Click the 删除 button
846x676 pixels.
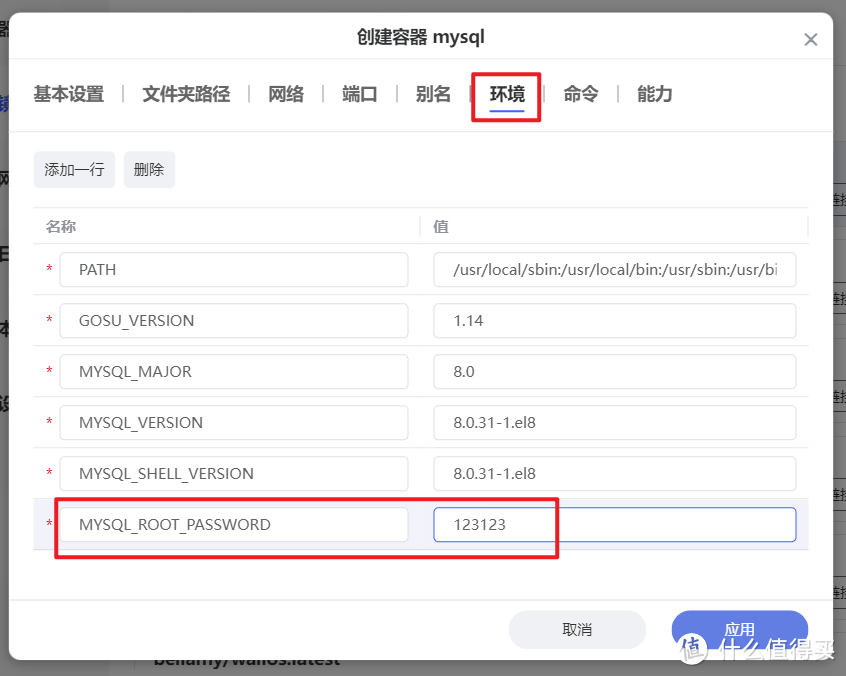coord(148,169)
